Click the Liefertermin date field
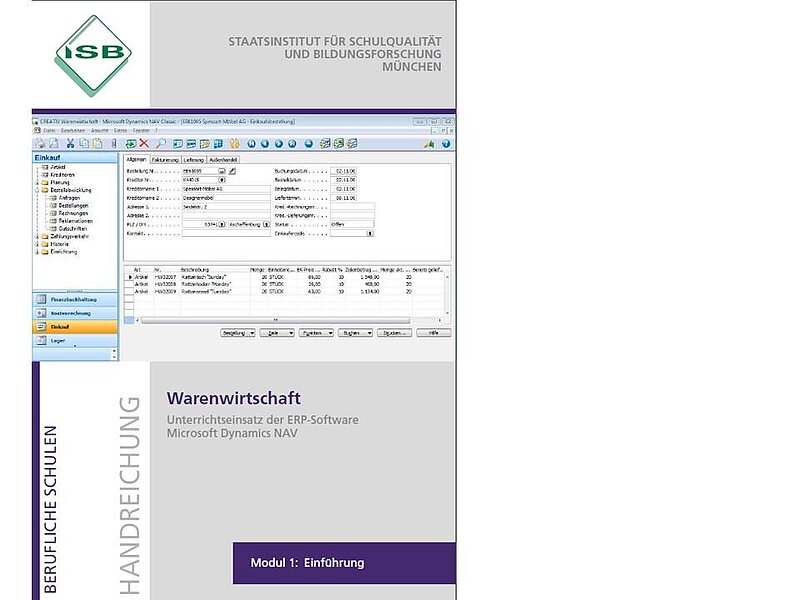The image size is (800, 600). coord(343,198)
